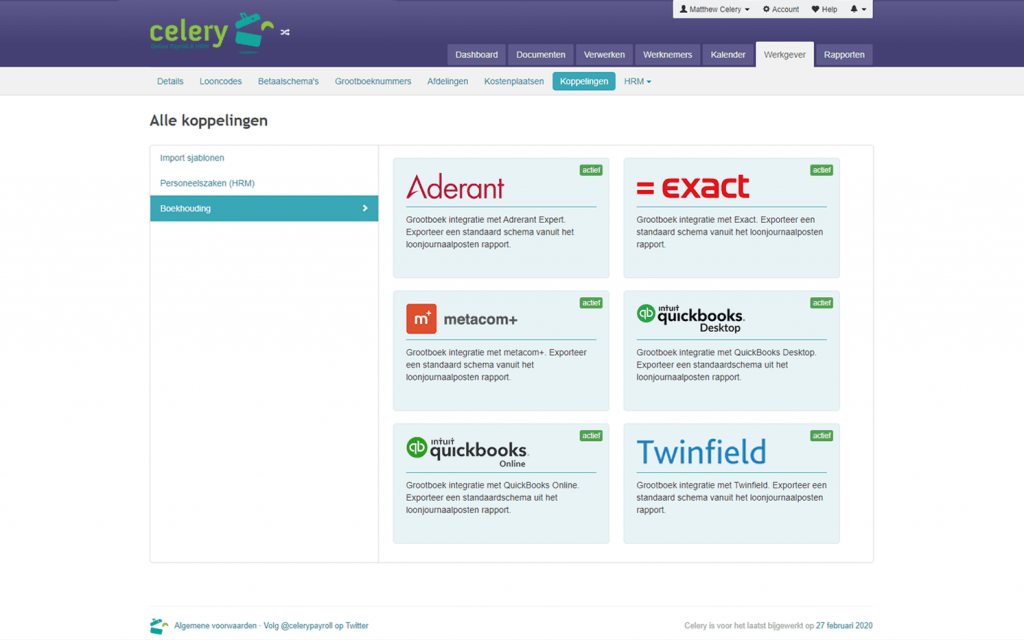Select Boekhouding in the sidebar
This screenshot has width=1024, height=640.
tap(264, 208)
